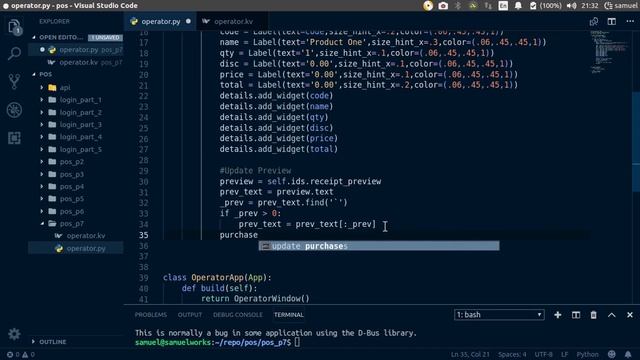This screenshot has width=640, height=360.
Task: Expand the pos_p4 folder
Action: click(71, 187)
